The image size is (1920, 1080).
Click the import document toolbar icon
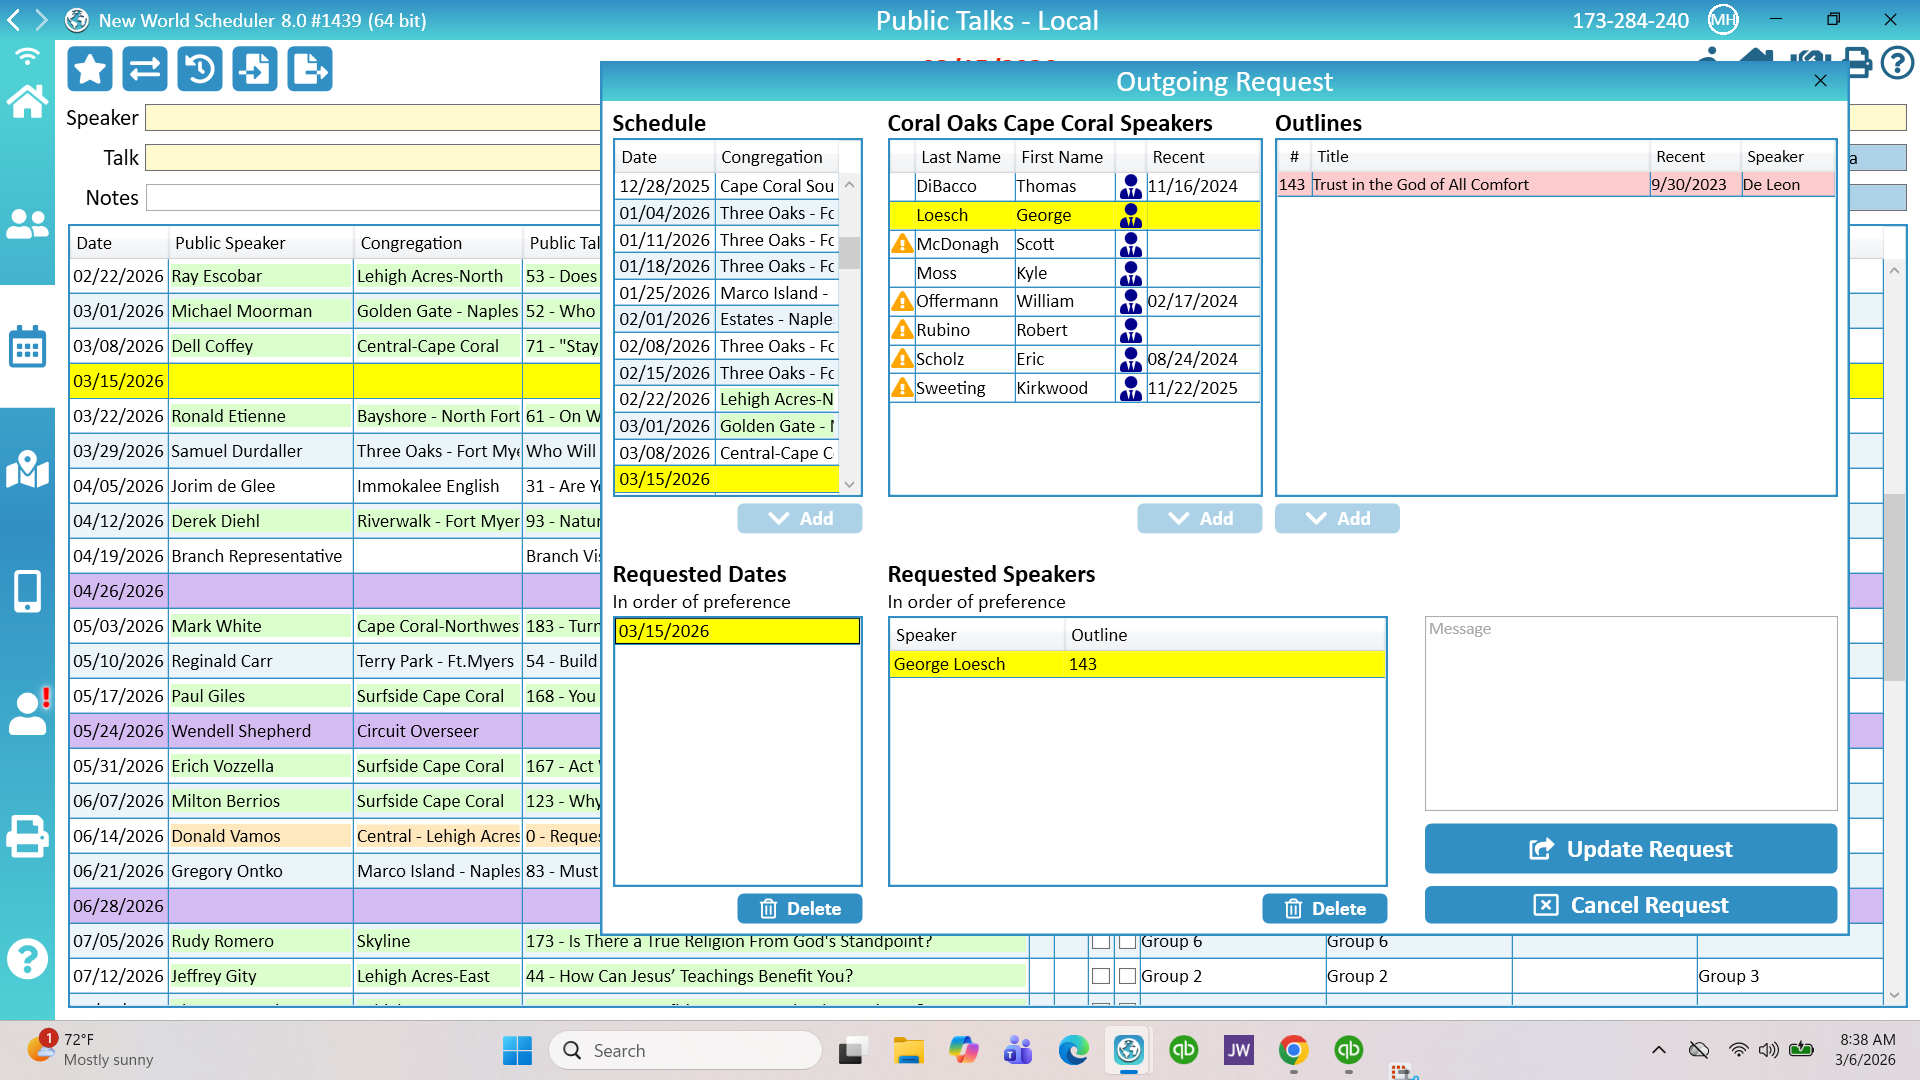[255, 69]
